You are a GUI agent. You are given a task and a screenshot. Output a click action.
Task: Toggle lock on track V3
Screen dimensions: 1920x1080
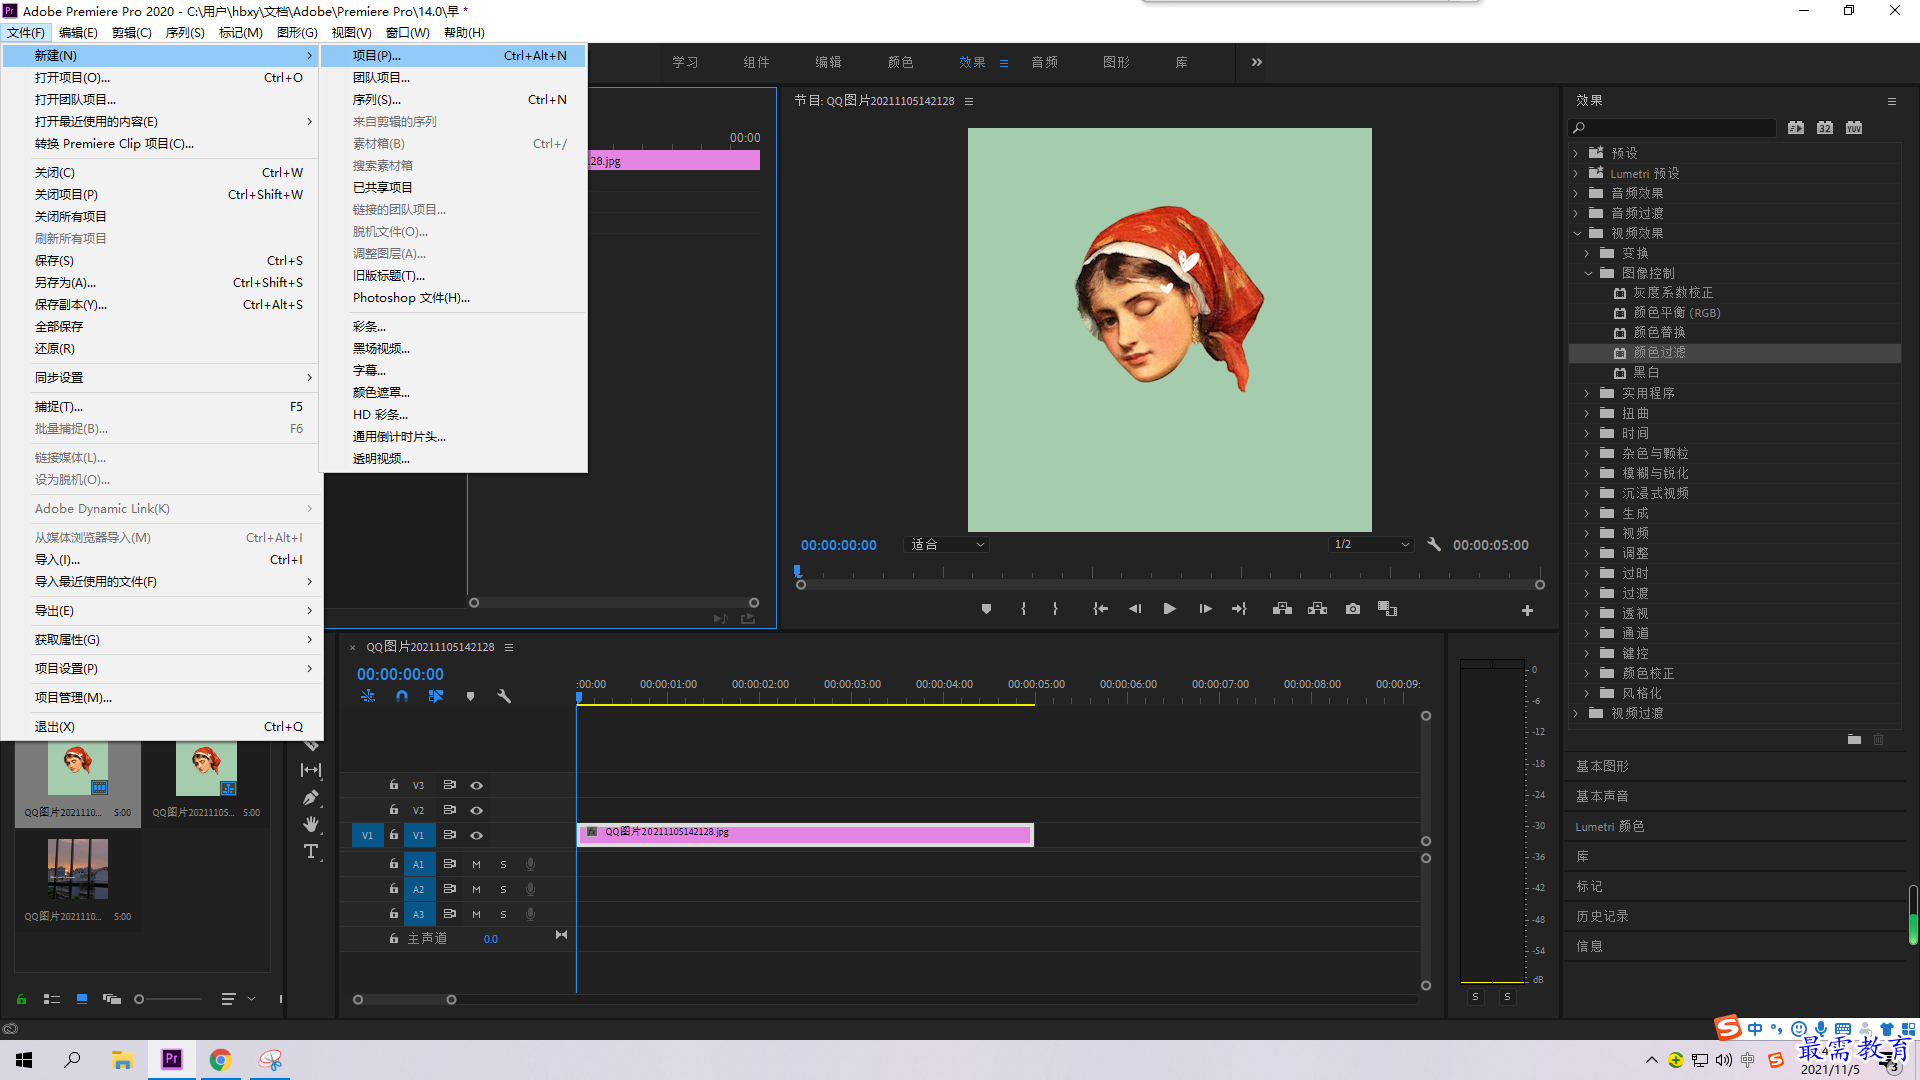click(394, 785)
